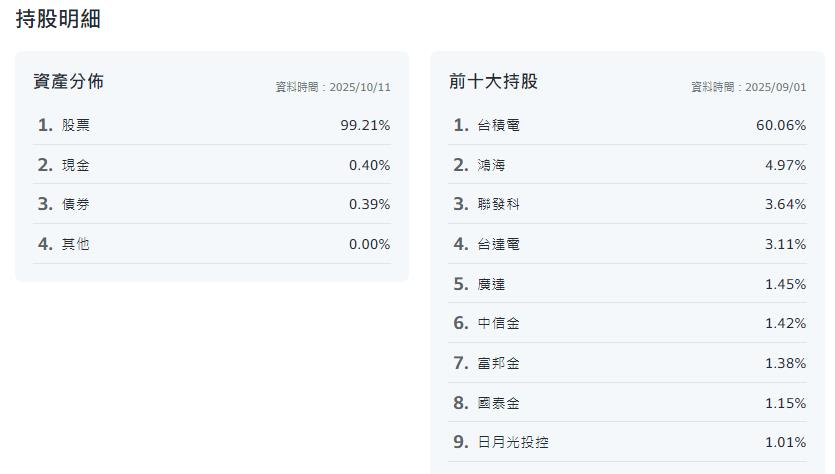Click the 富邦金 holding
Viewport: 835px width, 474px height.
click(498, 363)
